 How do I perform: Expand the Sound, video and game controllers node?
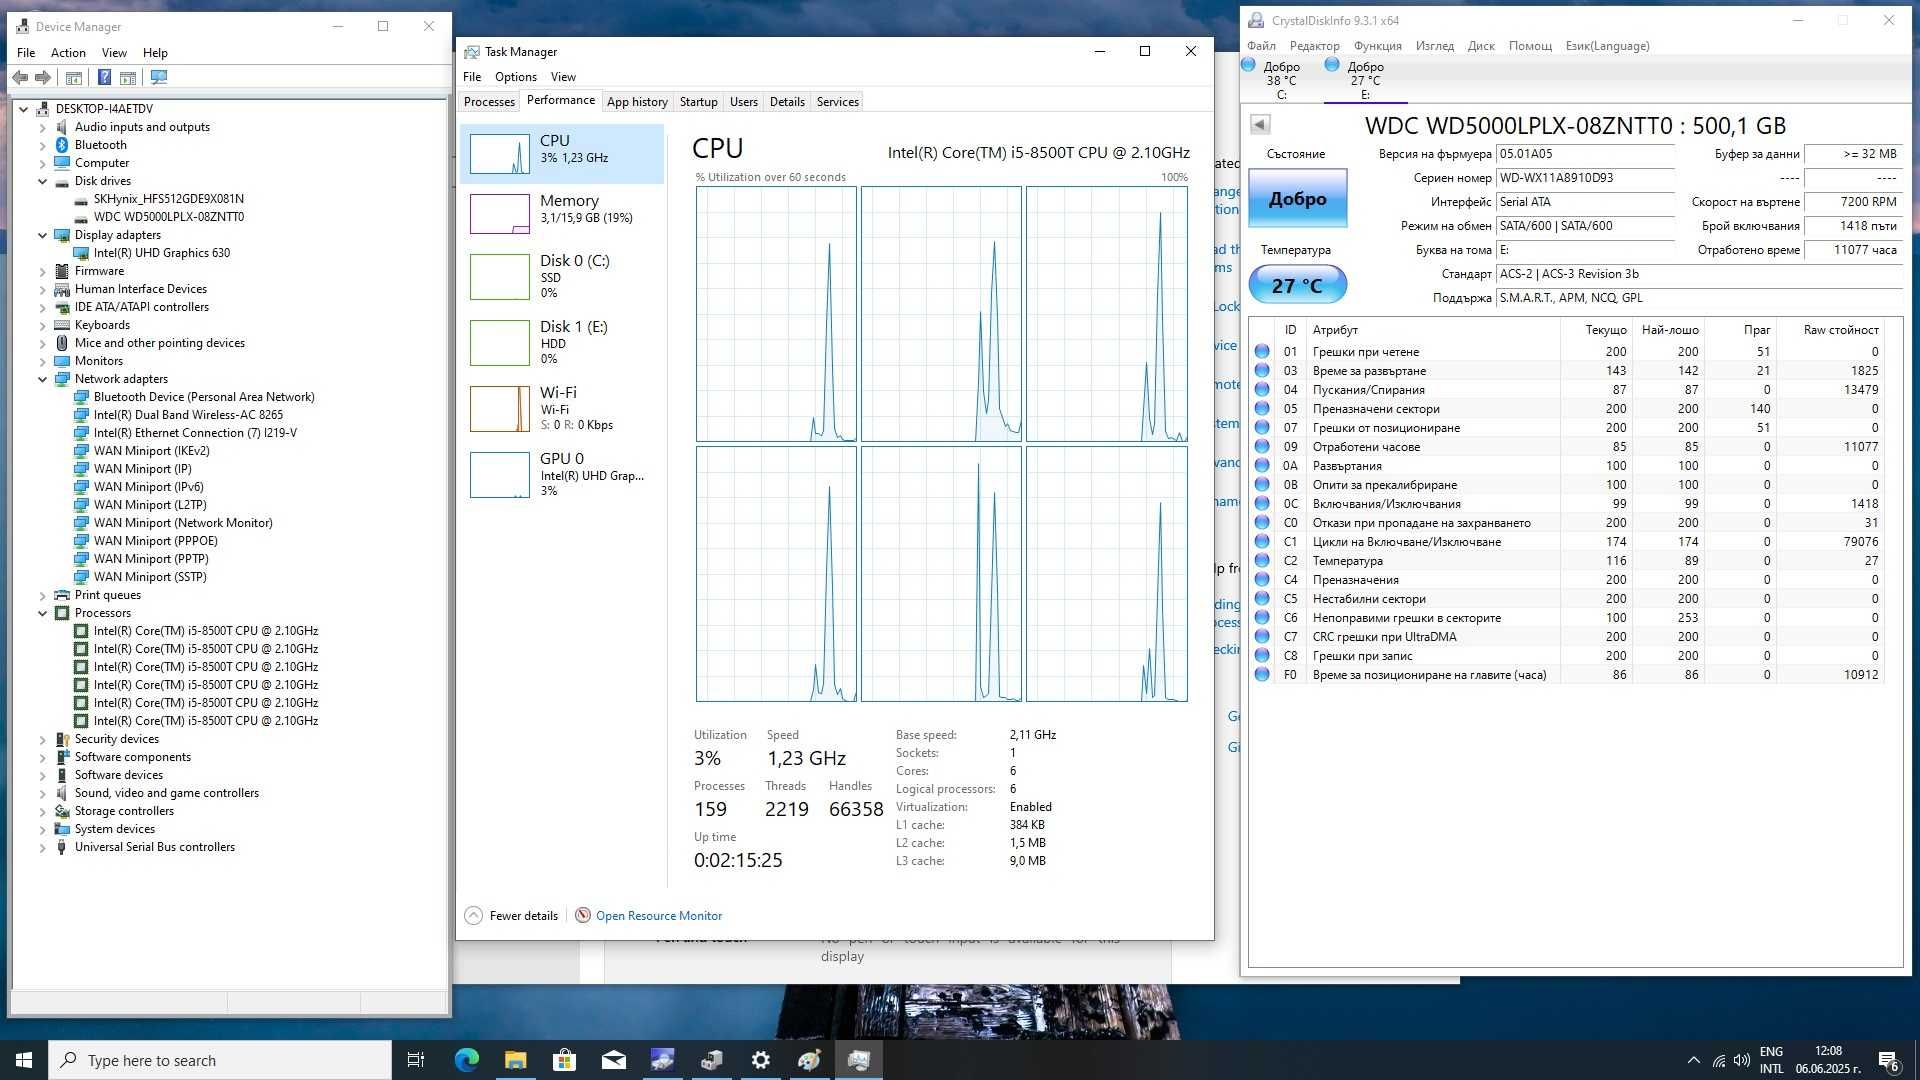(43, 793)
